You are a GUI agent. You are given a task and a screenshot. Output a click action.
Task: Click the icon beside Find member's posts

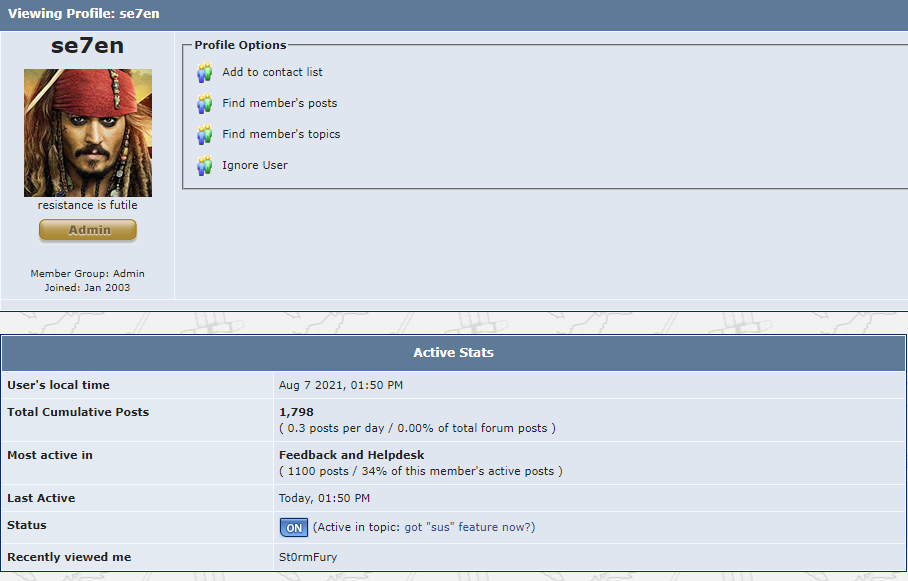pyautogui.click(x=205, y=104)
